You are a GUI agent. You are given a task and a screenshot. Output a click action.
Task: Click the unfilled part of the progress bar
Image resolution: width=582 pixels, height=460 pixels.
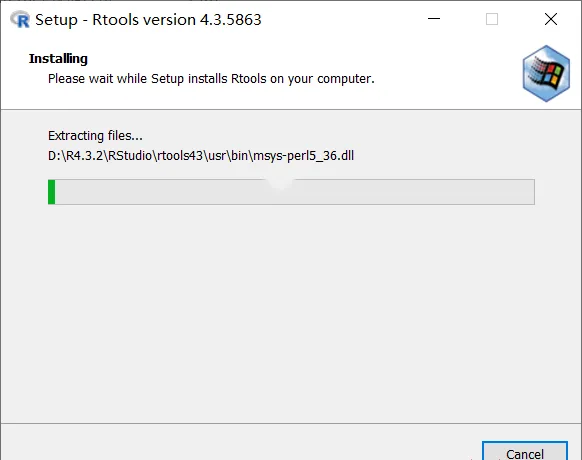click(295, 192)
